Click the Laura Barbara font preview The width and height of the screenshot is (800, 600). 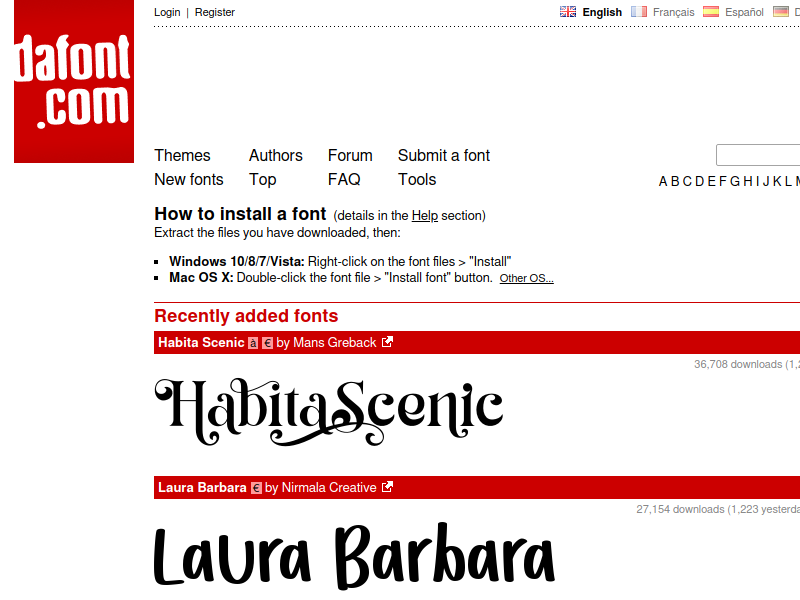354,555
